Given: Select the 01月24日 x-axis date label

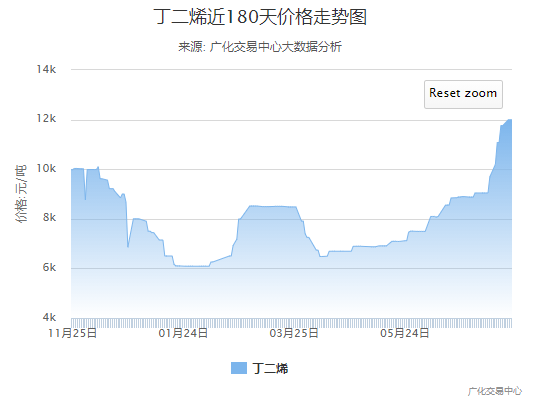Looking at the screenshot, I should pos(183,333).
